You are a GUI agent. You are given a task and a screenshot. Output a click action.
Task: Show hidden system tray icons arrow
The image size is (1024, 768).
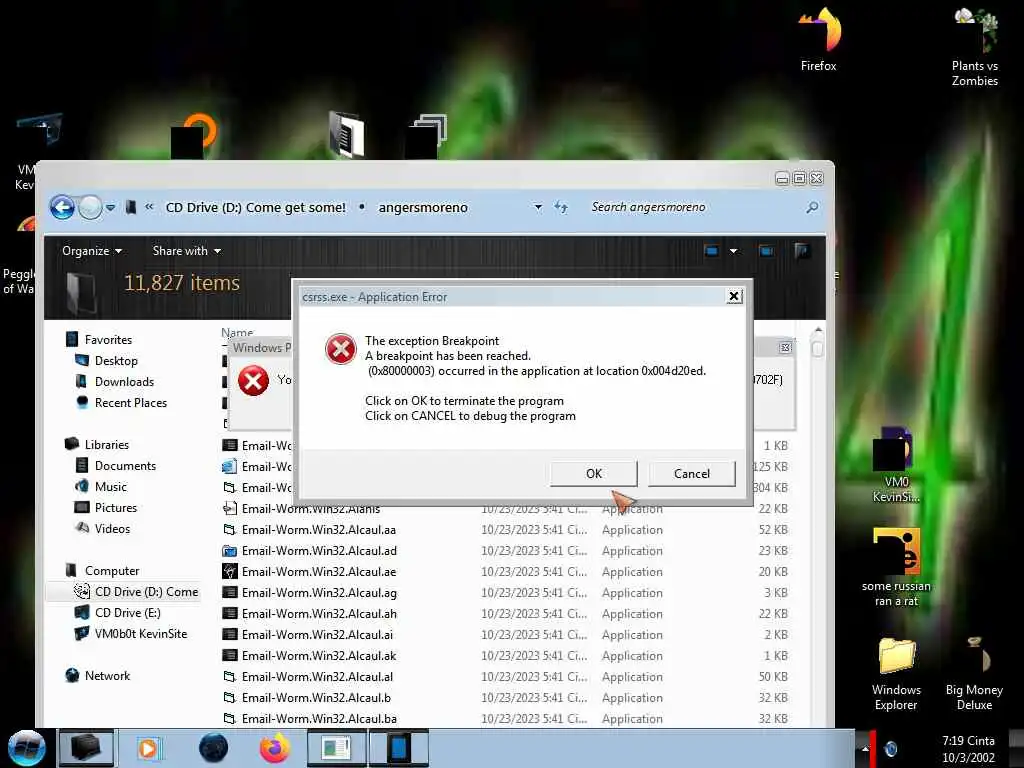coord(865,749)
